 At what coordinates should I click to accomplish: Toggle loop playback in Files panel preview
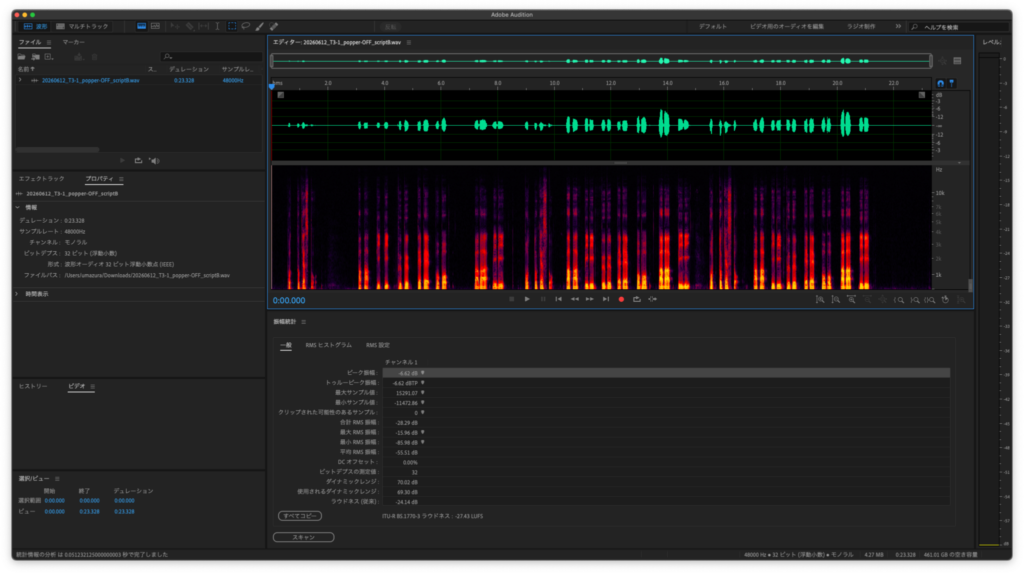click(x=138, y=161)
